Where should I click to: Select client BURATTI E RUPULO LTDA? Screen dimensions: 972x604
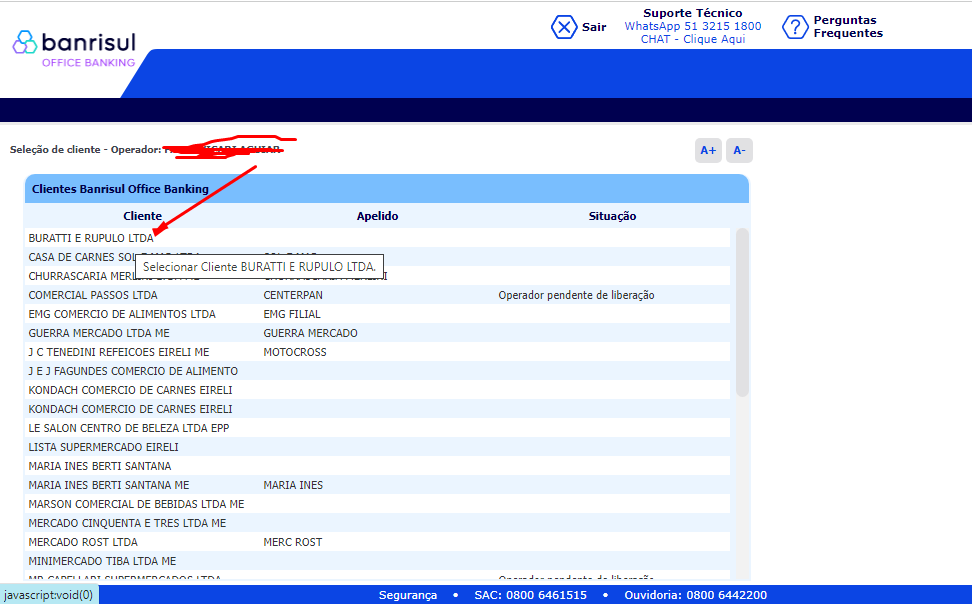coord(90,239)
